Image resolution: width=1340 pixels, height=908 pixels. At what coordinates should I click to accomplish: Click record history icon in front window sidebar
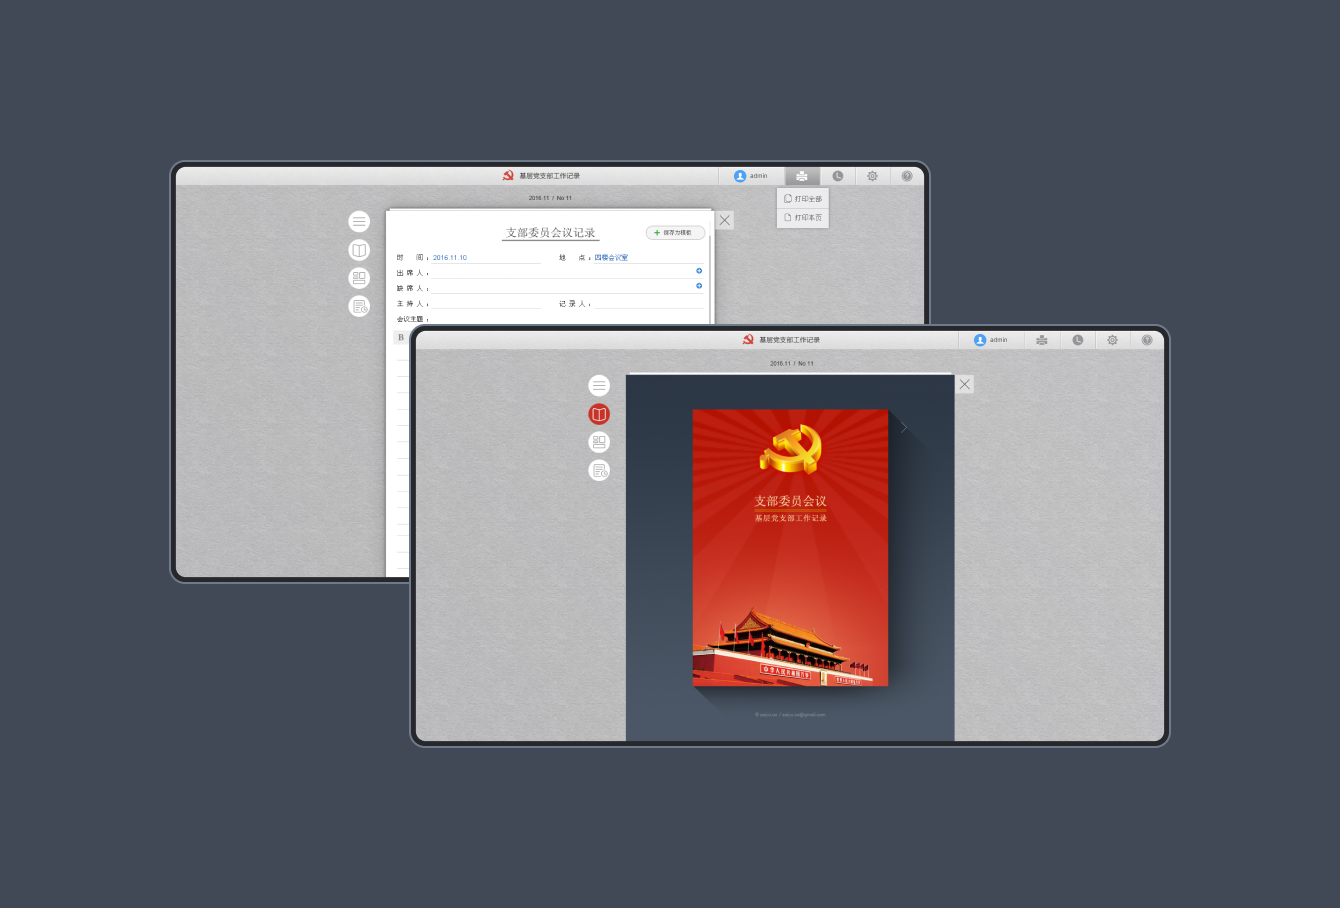599,470
